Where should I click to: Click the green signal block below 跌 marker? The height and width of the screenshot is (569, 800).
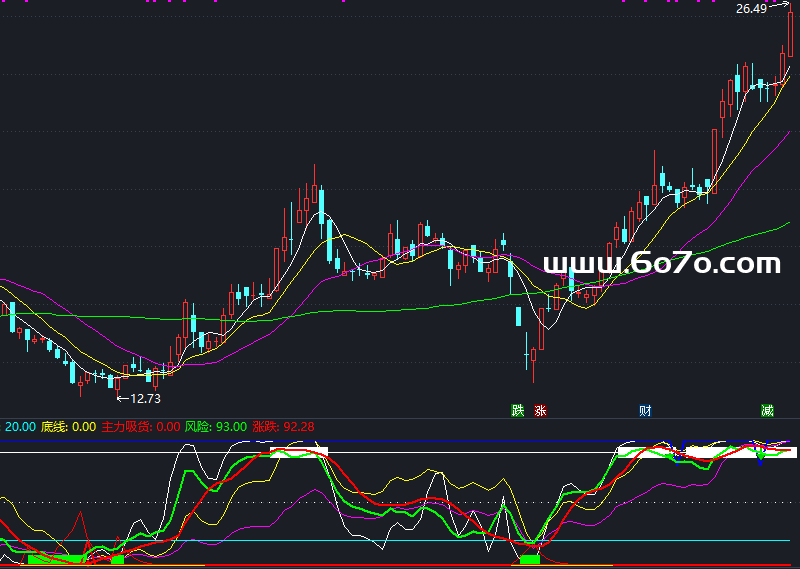529,559
